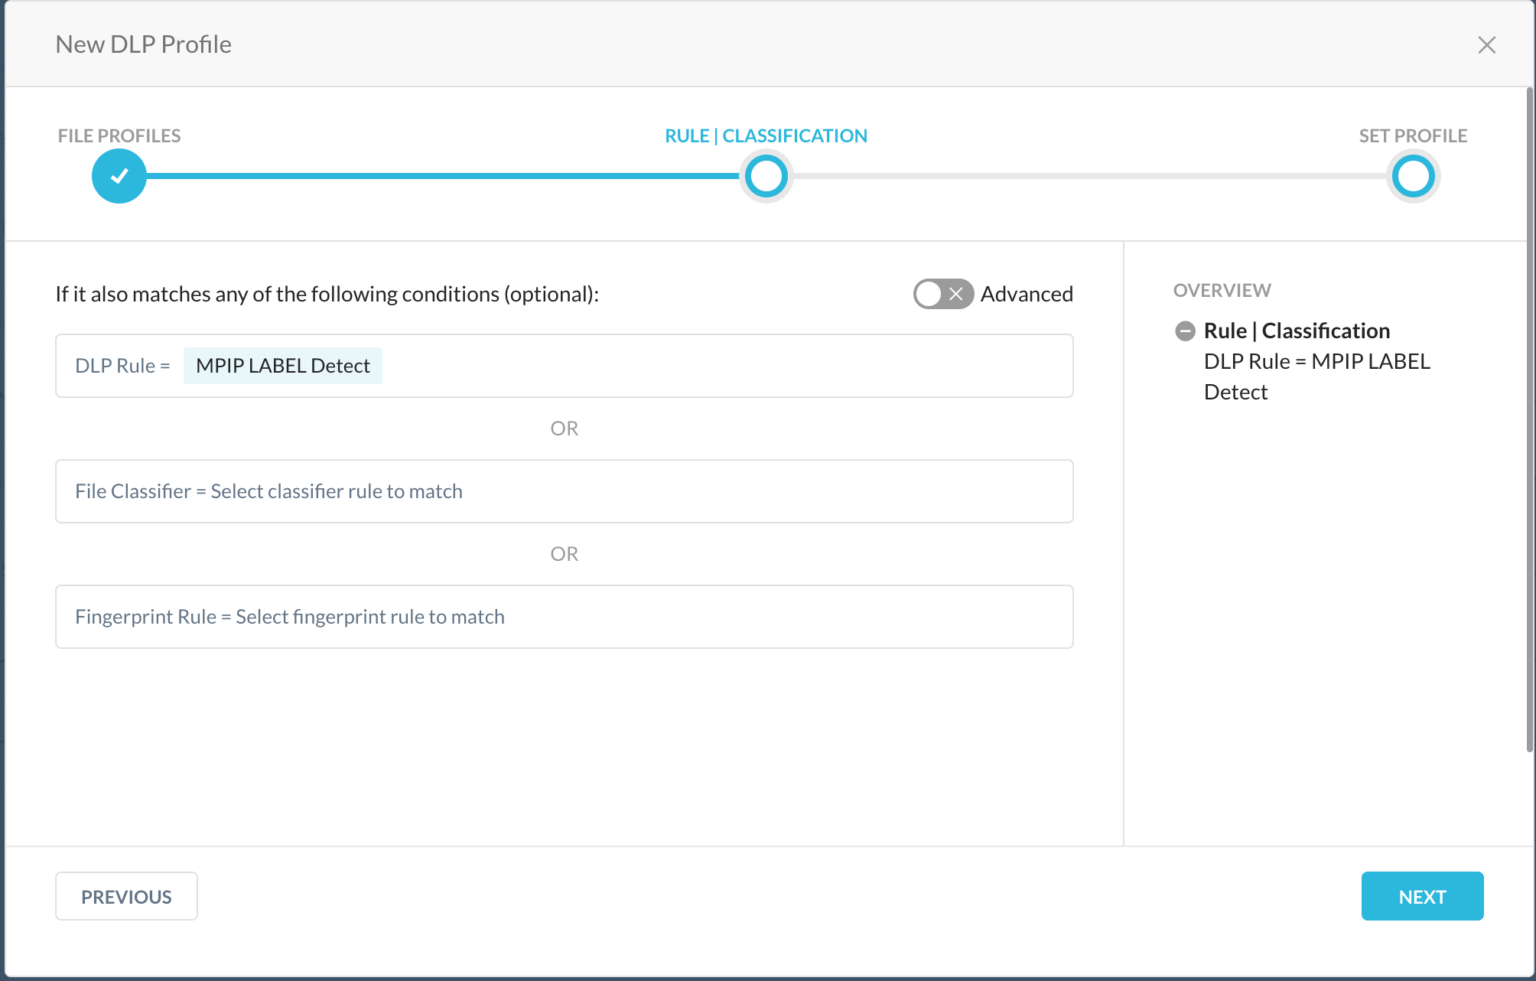Click the NEXT button
This screenshot has height=981, width=1536.
pyautogui.click(x=1421, y=896)
